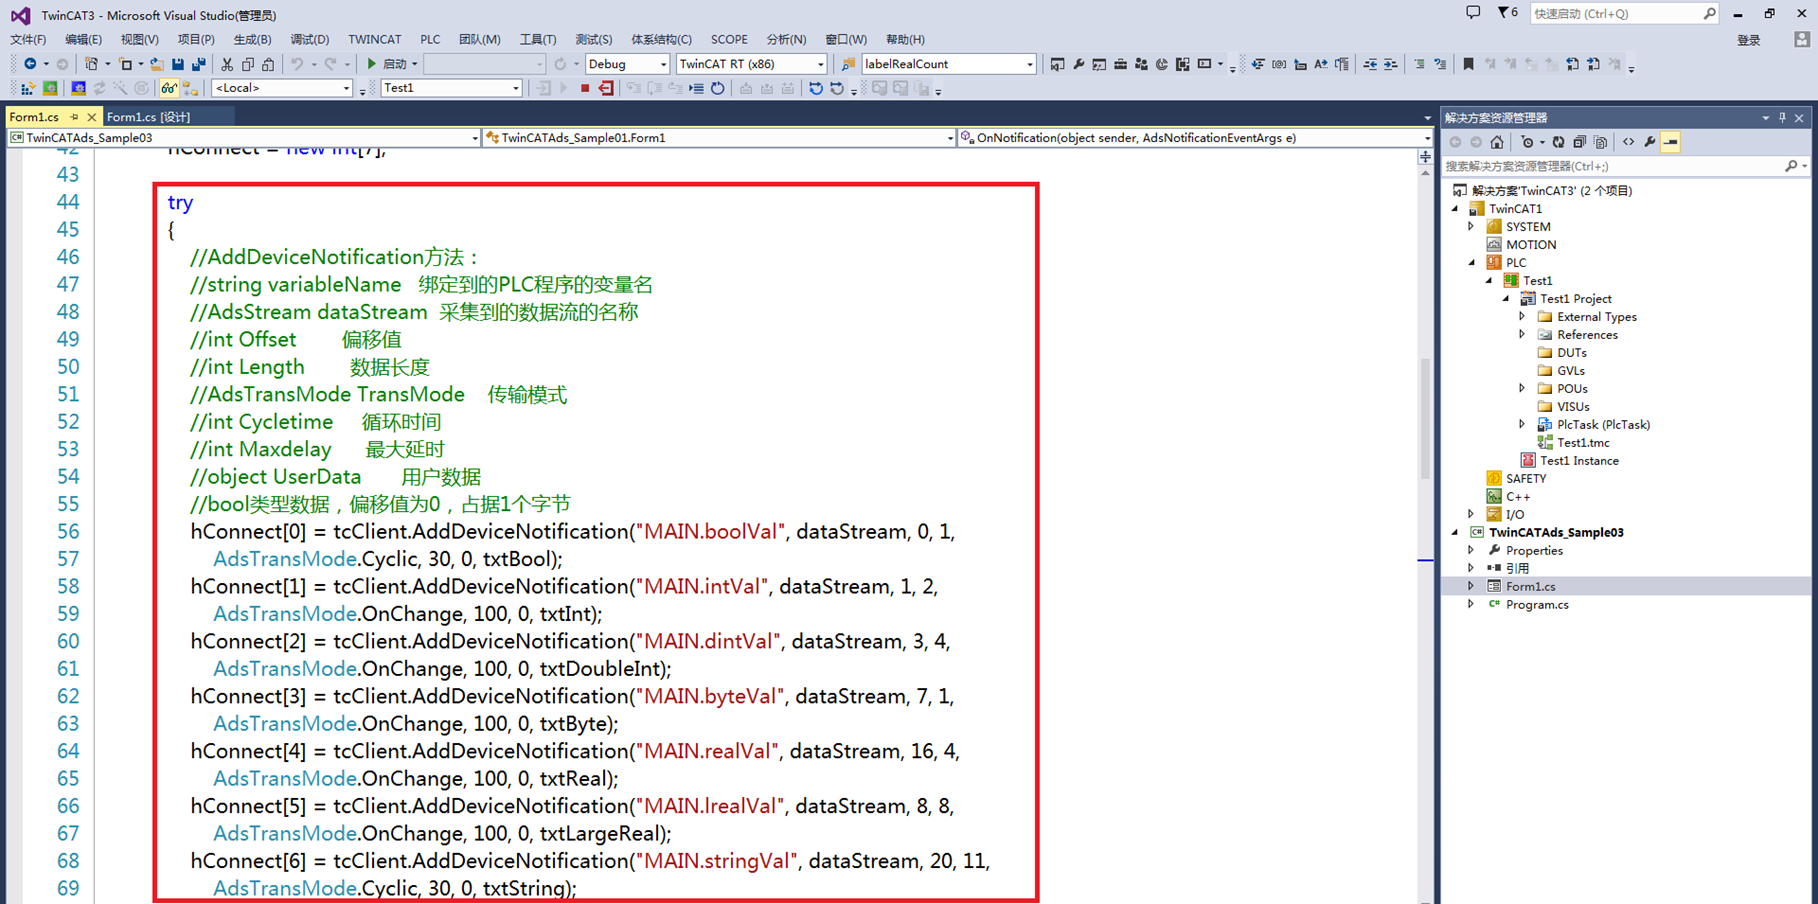Viewport: 1818px width, 904px height.
Task: Click the TwinCAT Activate Configuration icon
Action: (x=28, y=88)
